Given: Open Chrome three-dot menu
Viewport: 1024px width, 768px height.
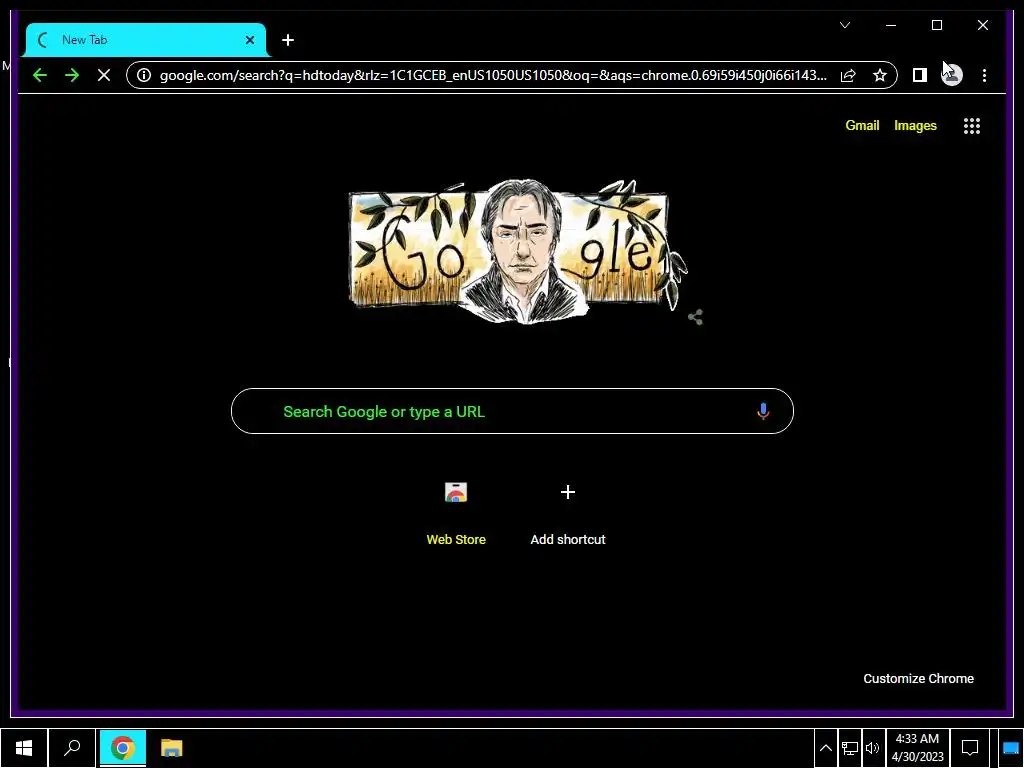Looking at the screenshot, I should tap(984, 75).
